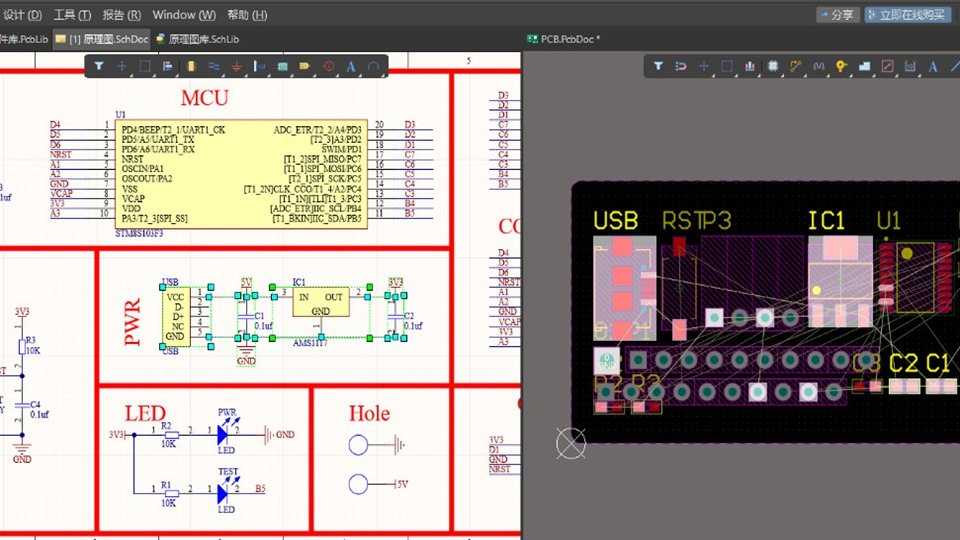Select the GND power port tool
Viewport: 960px width, 540px height.
(236, 66)
